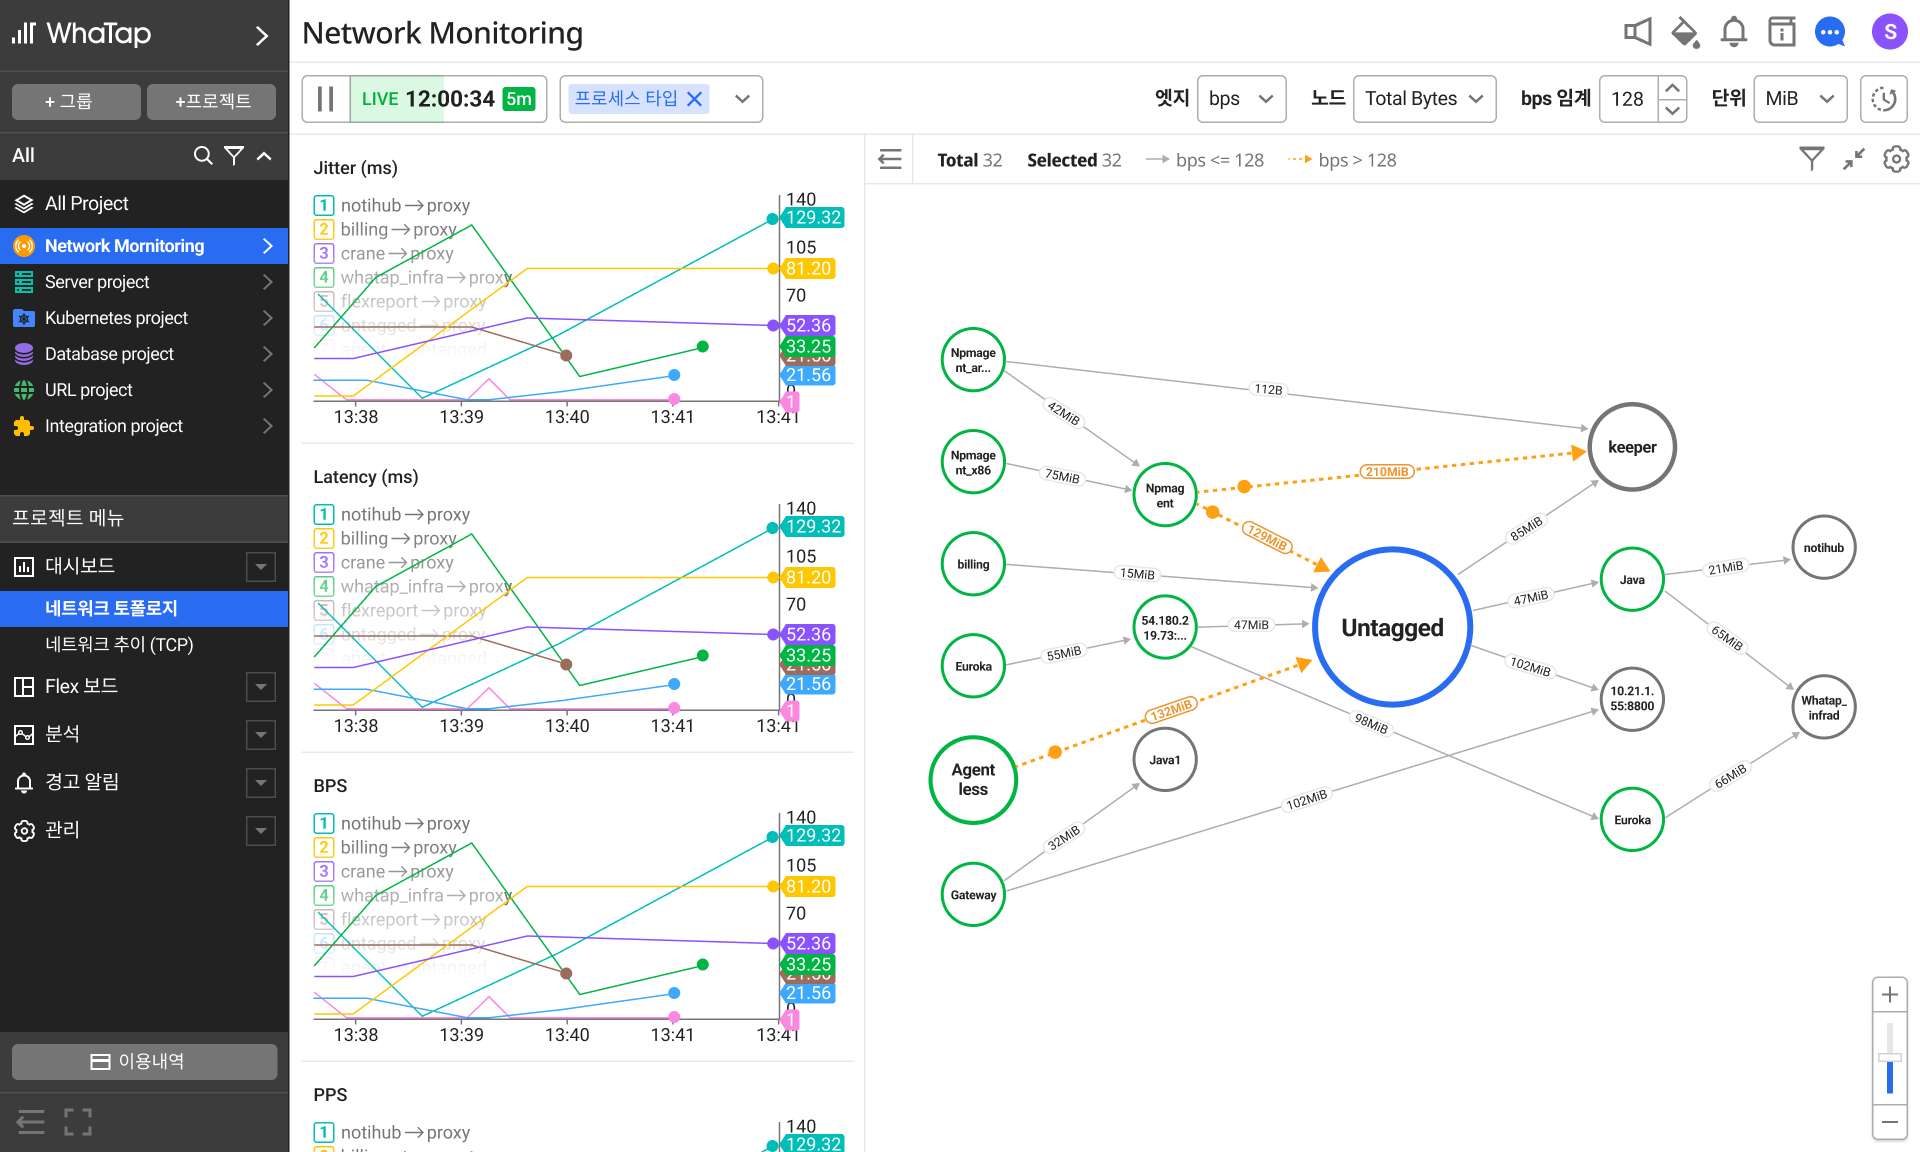
Task: Click the blue chat bubble icon
Action: click(1830, 32)
